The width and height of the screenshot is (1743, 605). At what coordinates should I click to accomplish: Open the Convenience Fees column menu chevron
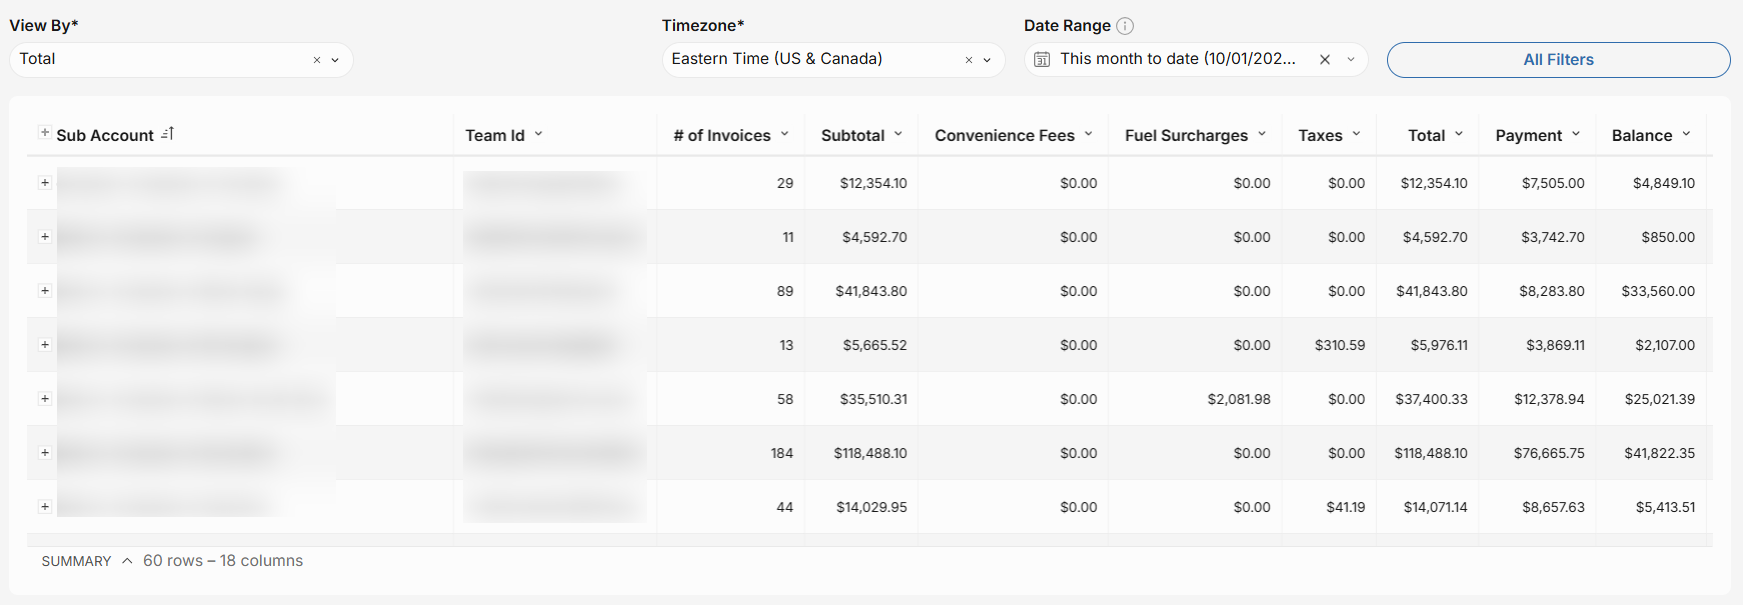[x=1088, y=134]
